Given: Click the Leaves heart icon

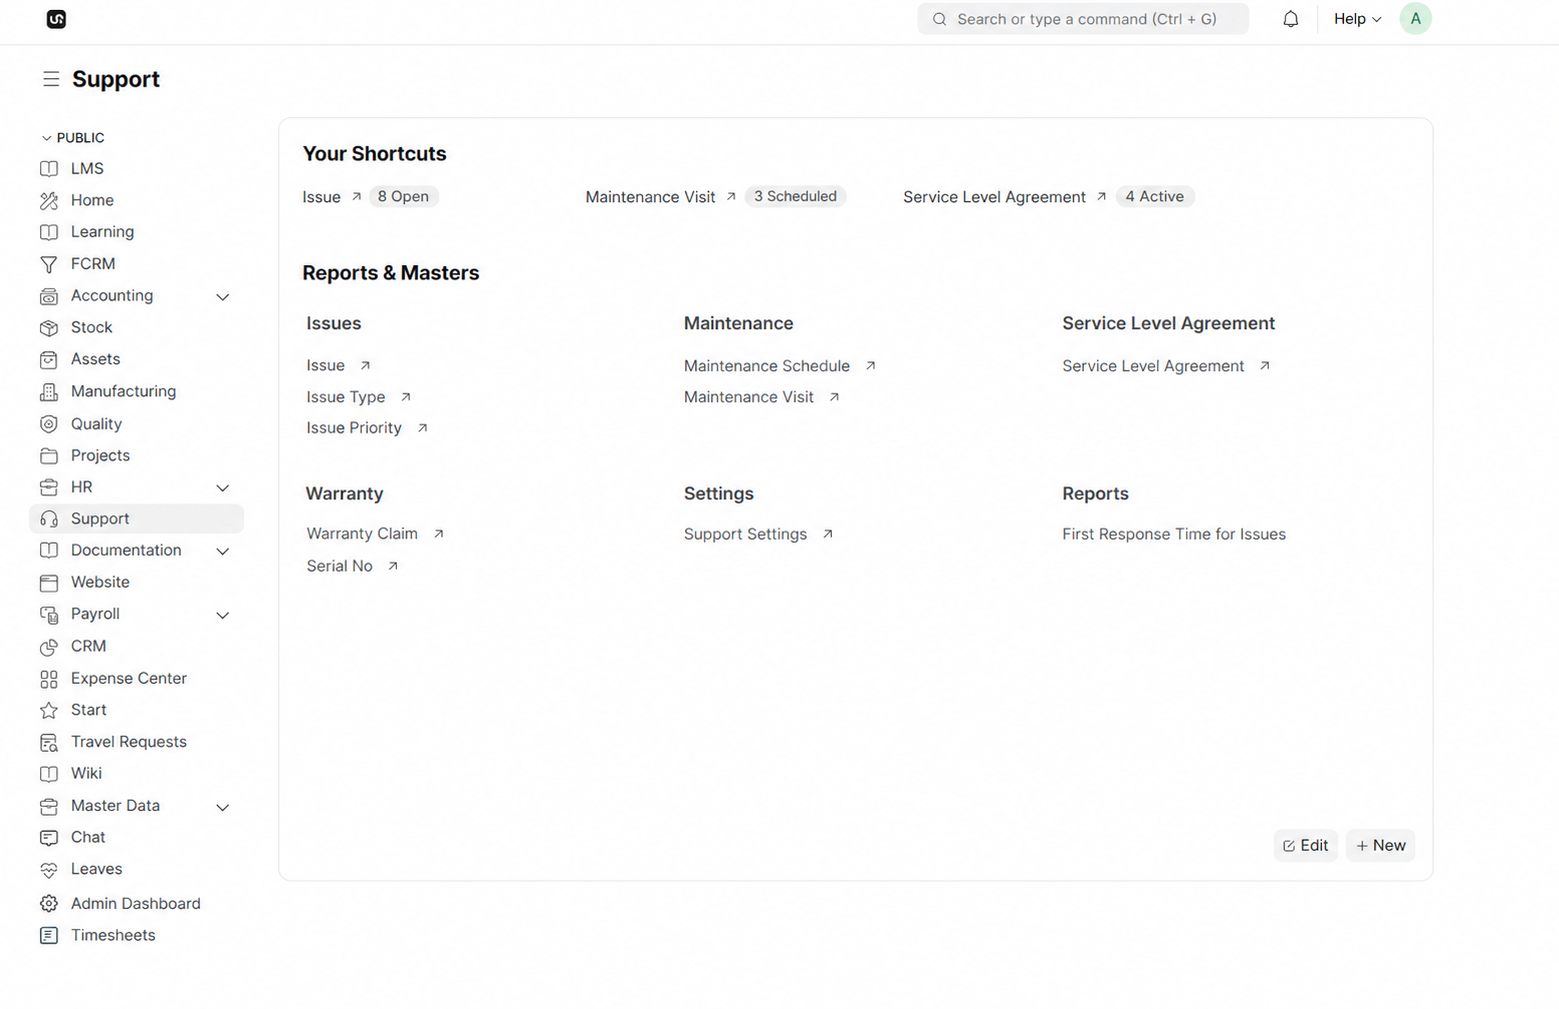Looking at the screenshot, I should click(49, 870).
